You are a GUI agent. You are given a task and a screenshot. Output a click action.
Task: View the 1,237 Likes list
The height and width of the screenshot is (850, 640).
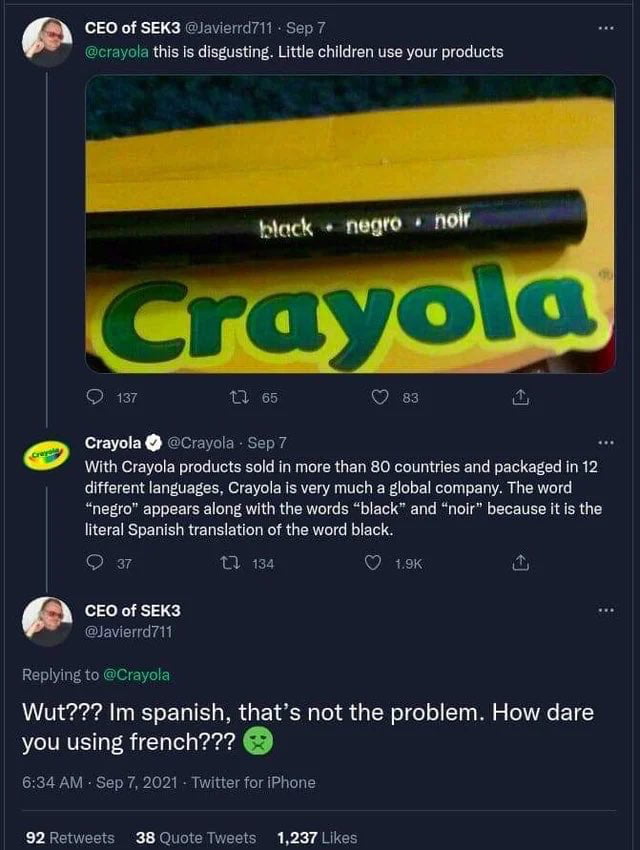pos(316,838)
